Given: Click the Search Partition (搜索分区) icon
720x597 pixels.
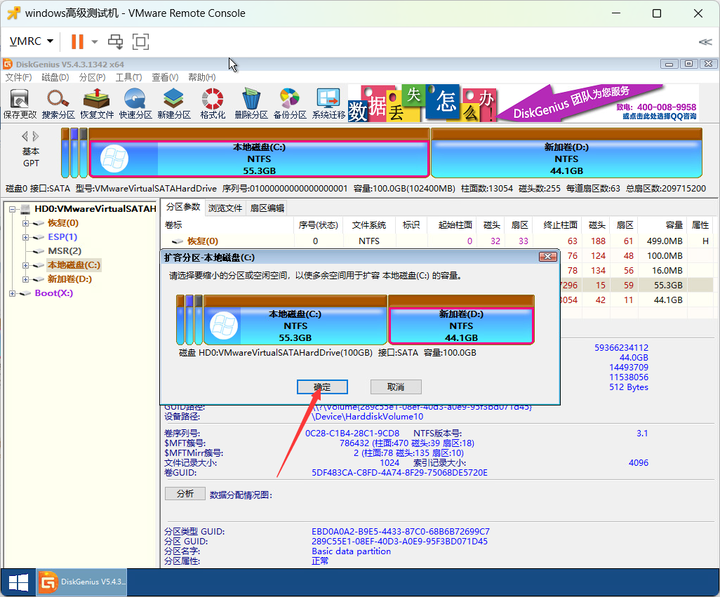Looking at the screenshot, I should tap(58, 104).
